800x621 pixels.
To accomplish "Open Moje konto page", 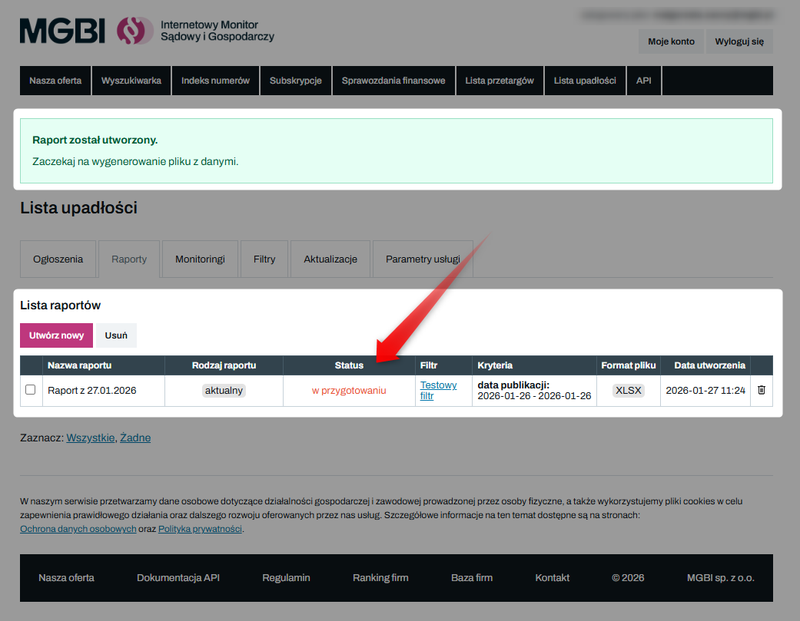I will coord(670,42).
